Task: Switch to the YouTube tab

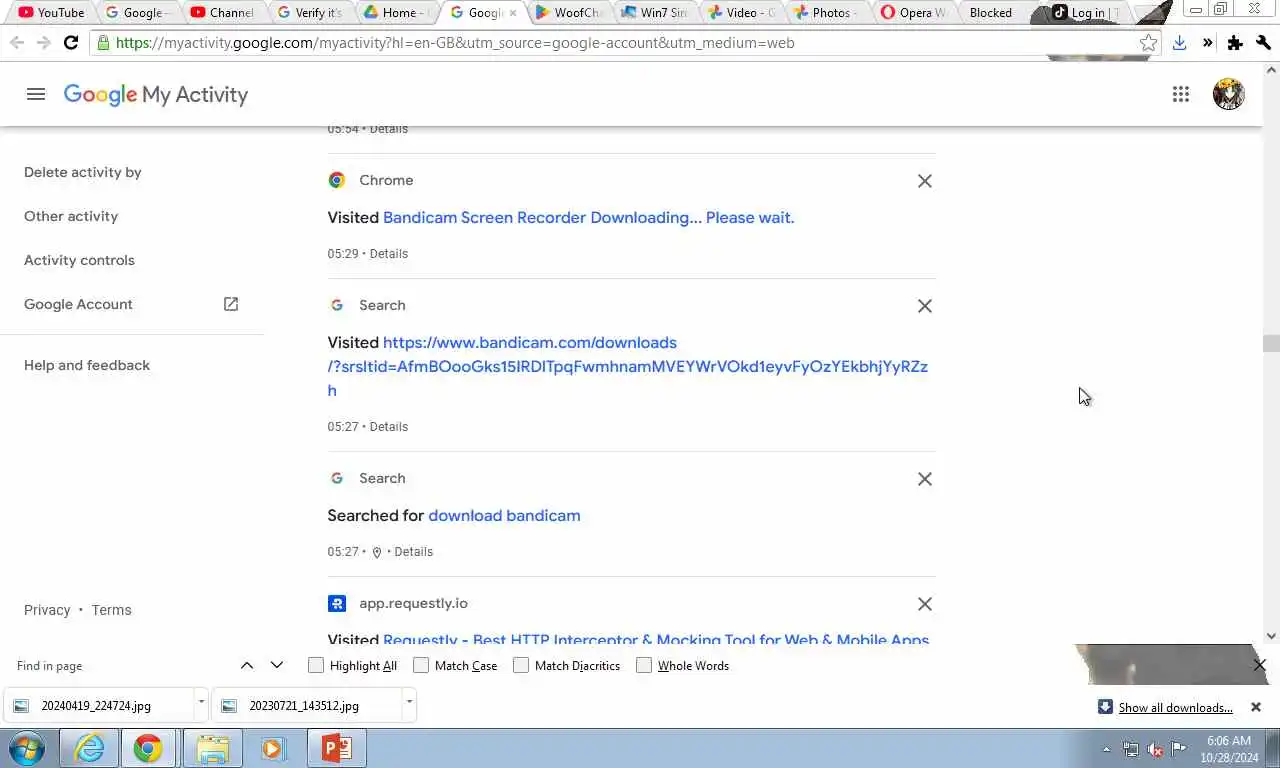Action: 51,13
